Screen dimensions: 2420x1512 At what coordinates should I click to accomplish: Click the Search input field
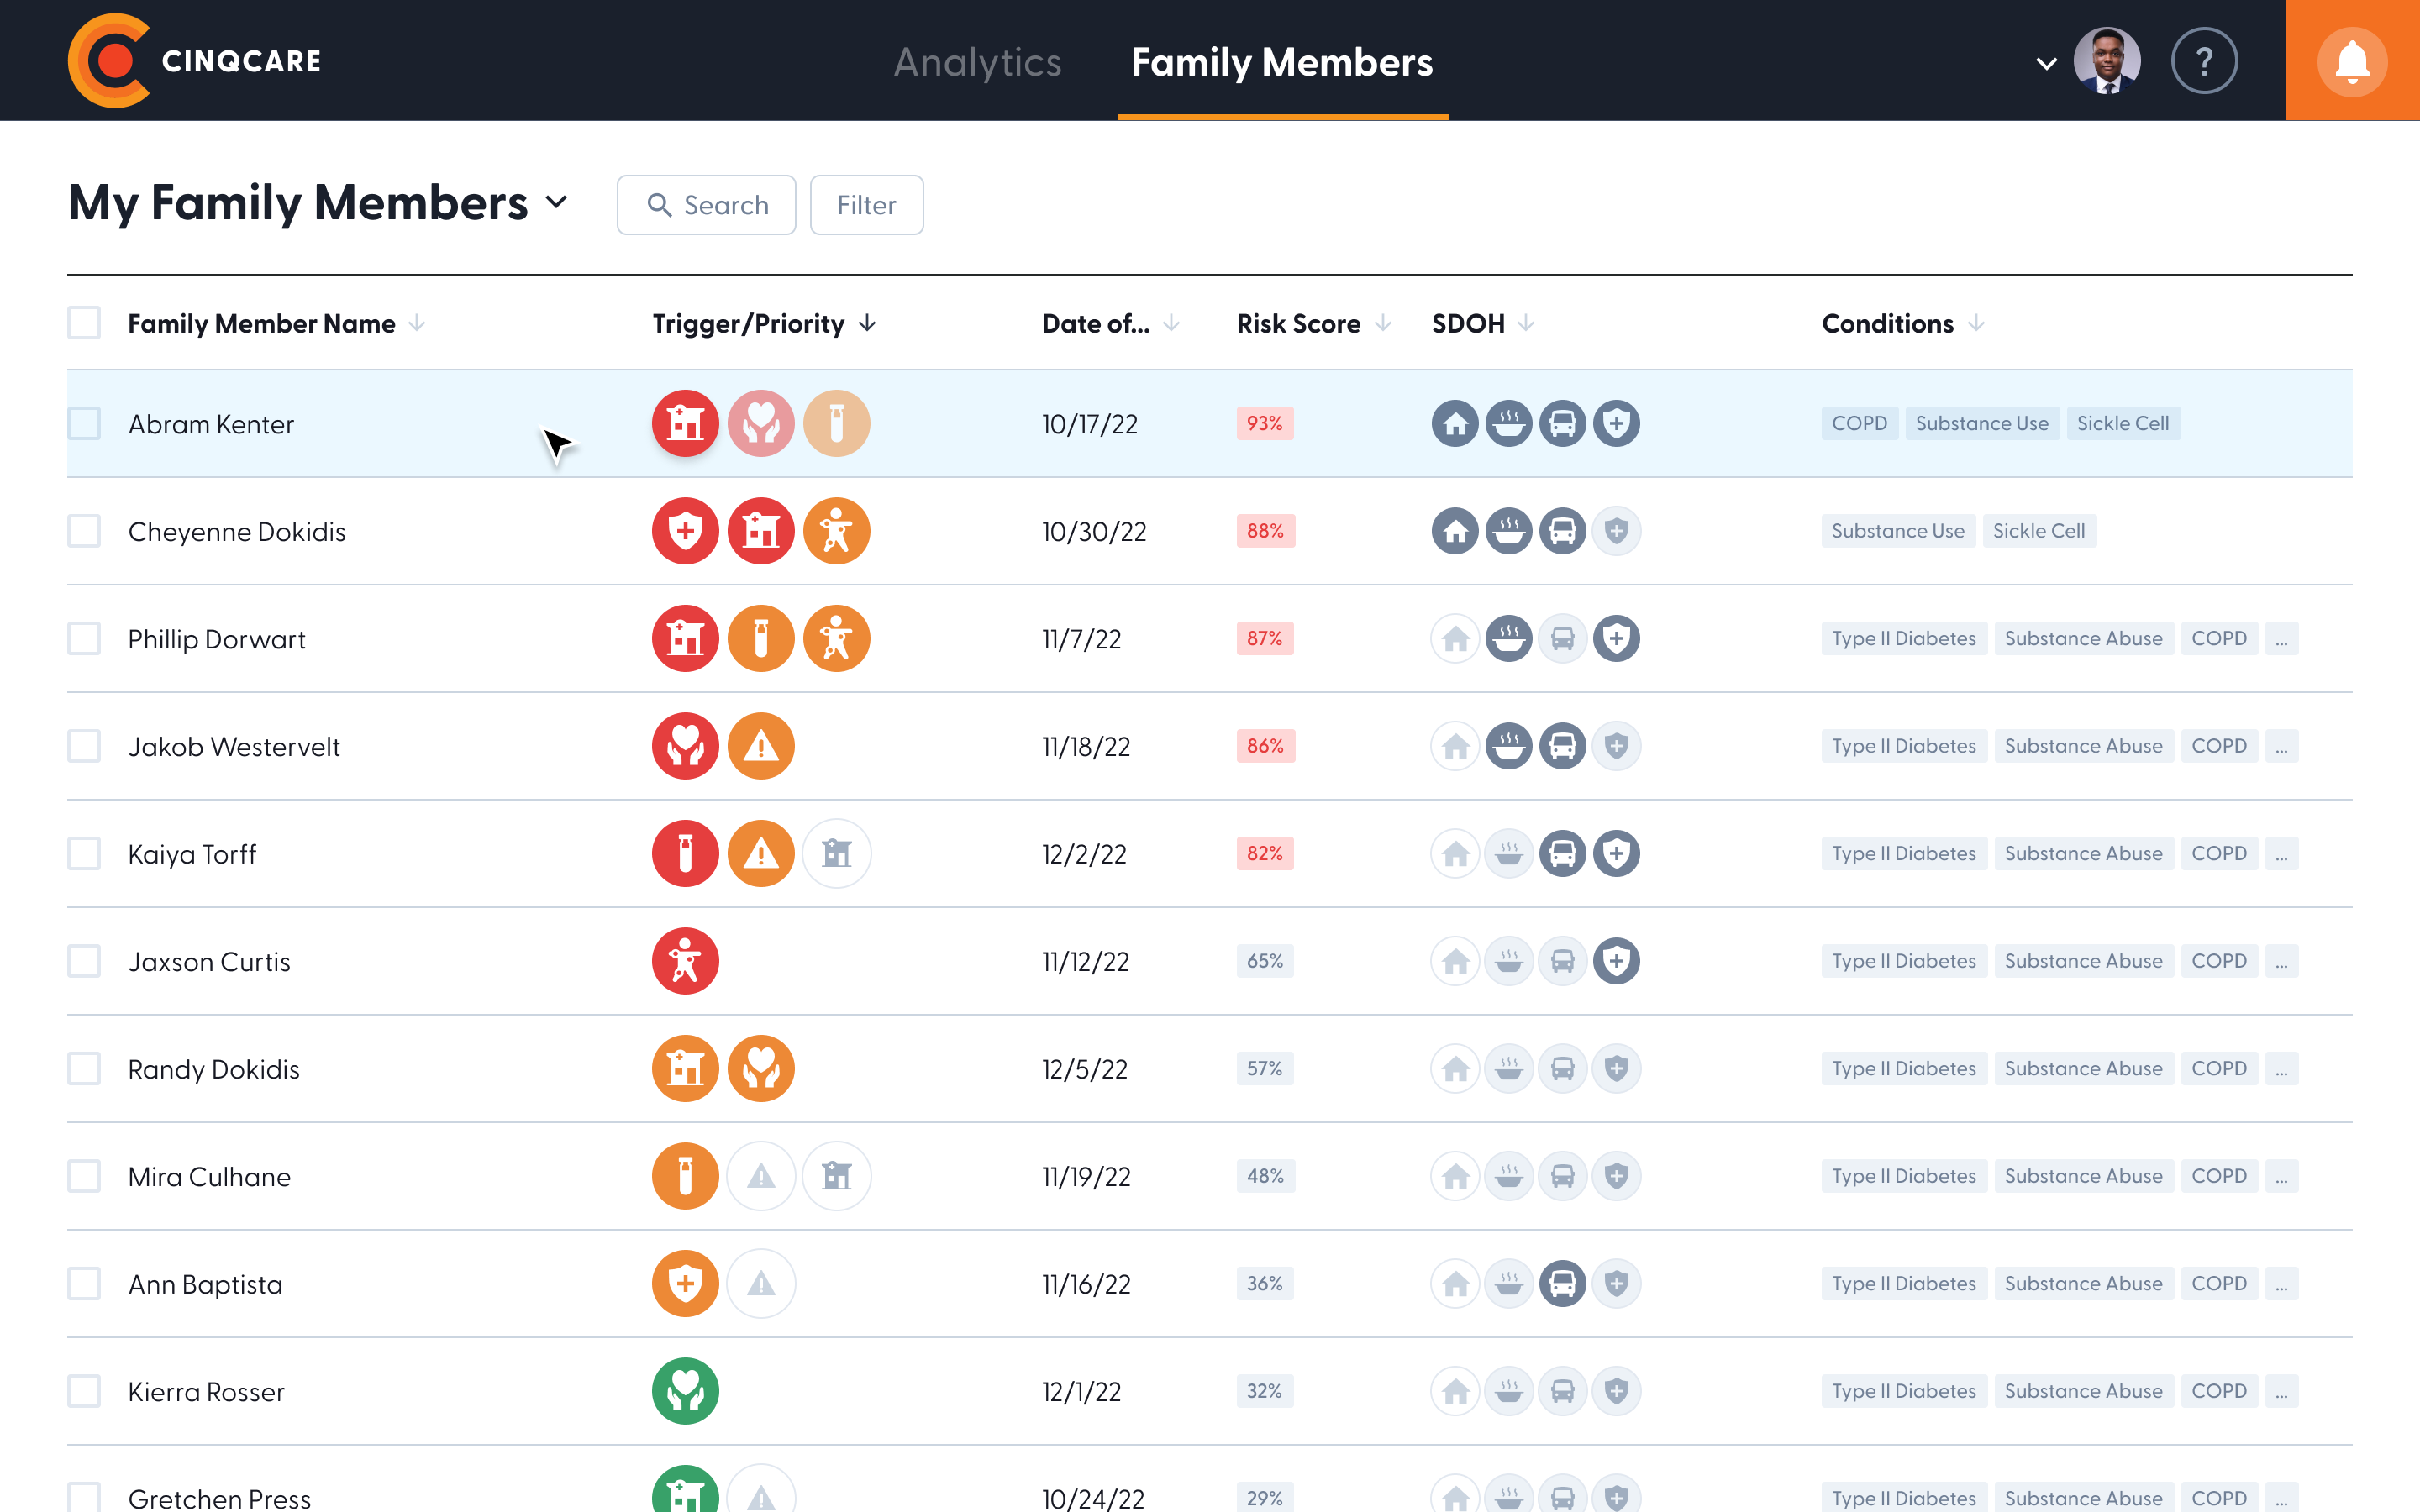point(706,205)
